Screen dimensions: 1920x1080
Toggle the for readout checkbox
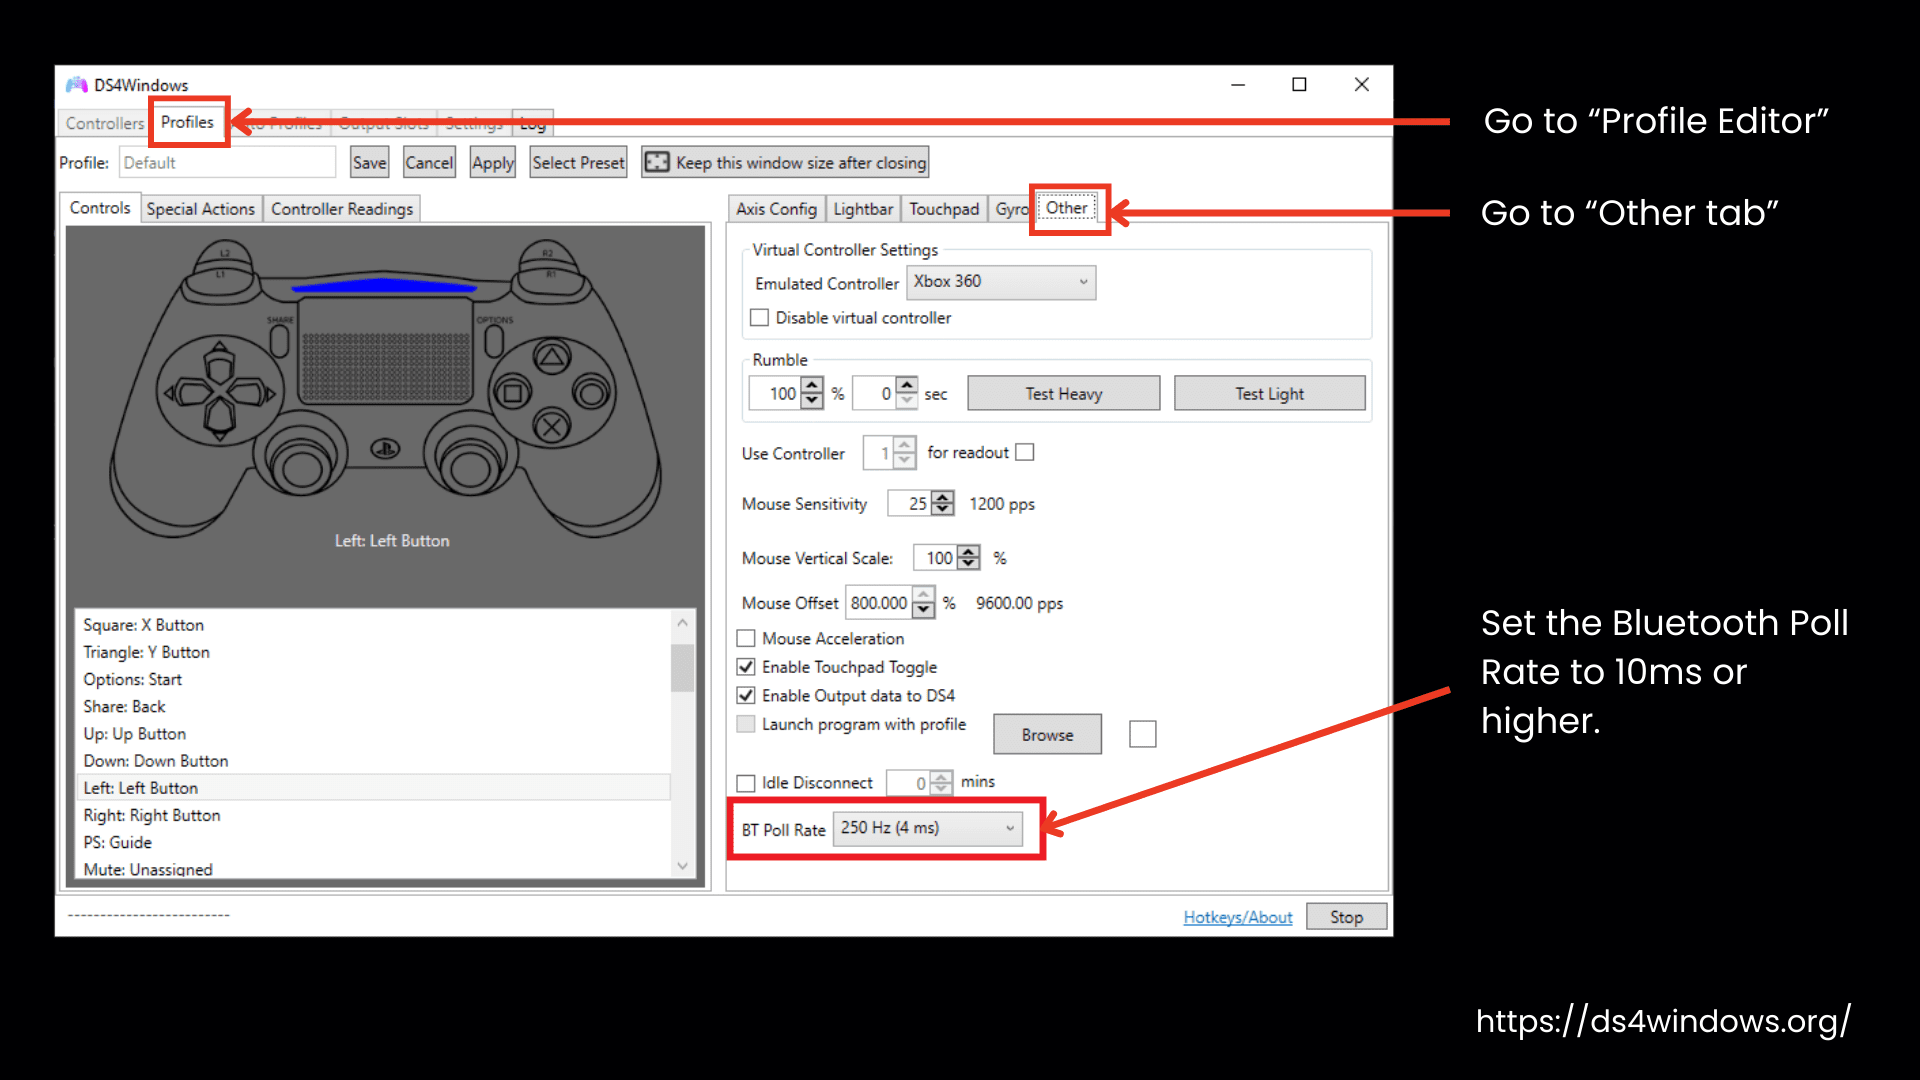[x=1025, y=453]
